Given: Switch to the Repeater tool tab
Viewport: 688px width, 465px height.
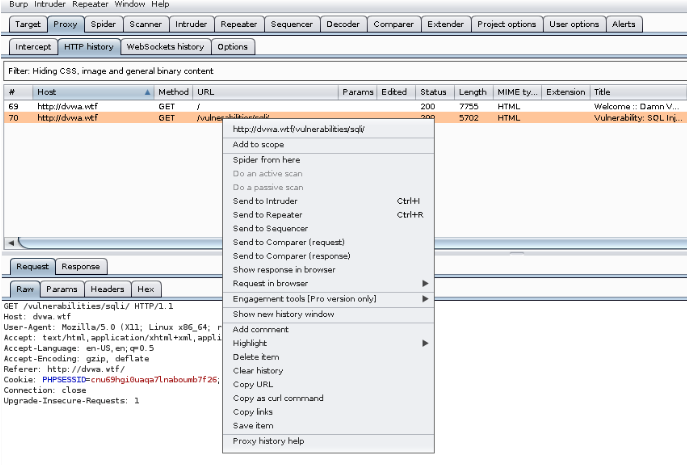Looking at the screenshot, I should click(x=239, y=24).
